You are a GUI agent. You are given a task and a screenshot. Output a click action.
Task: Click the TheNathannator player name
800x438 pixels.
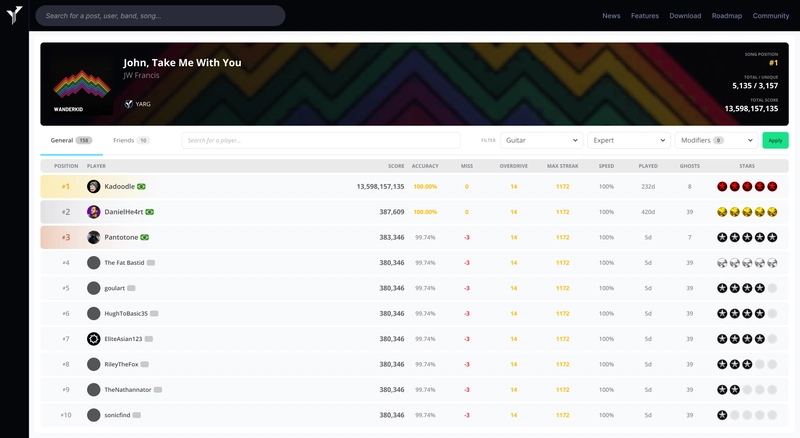pyautogui.click(x=128, y=390)
